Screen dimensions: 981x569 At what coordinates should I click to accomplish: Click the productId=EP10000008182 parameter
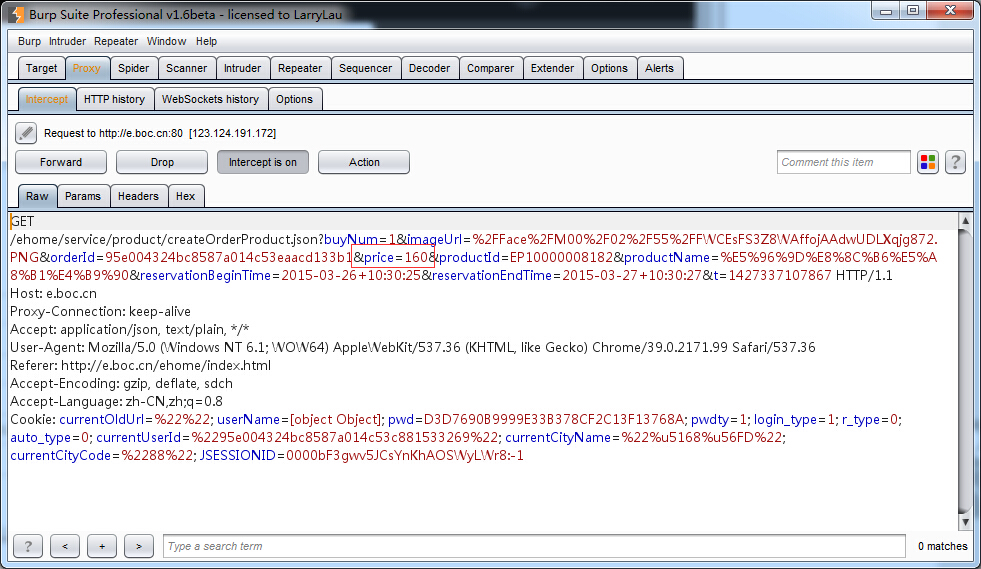(x=526, y=257)
